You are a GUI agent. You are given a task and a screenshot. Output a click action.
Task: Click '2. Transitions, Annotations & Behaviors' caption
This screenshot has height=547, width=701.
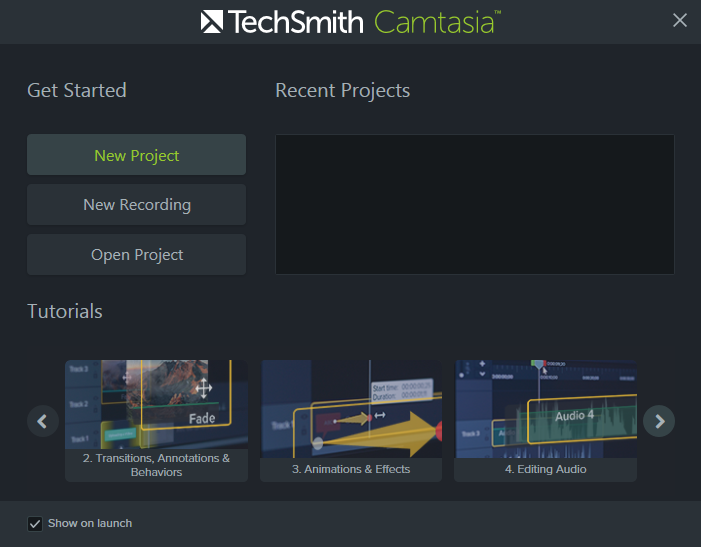[156, 465]
